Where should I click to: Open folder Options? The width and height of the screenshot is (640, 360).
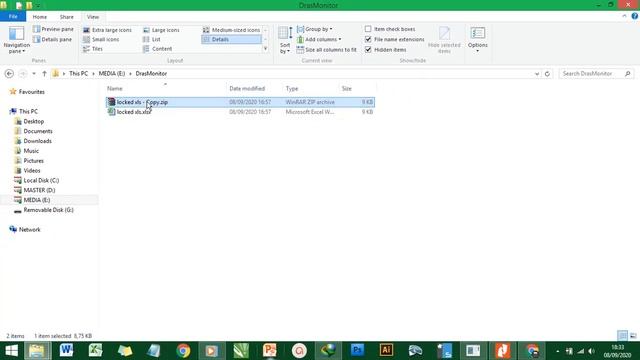point(478,39)
